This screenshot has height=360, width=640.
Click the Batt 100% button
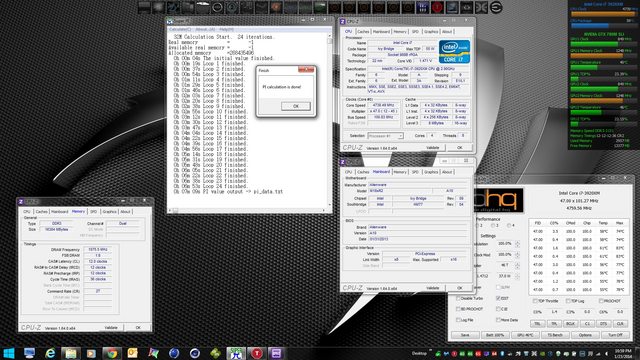pos(495,335)
